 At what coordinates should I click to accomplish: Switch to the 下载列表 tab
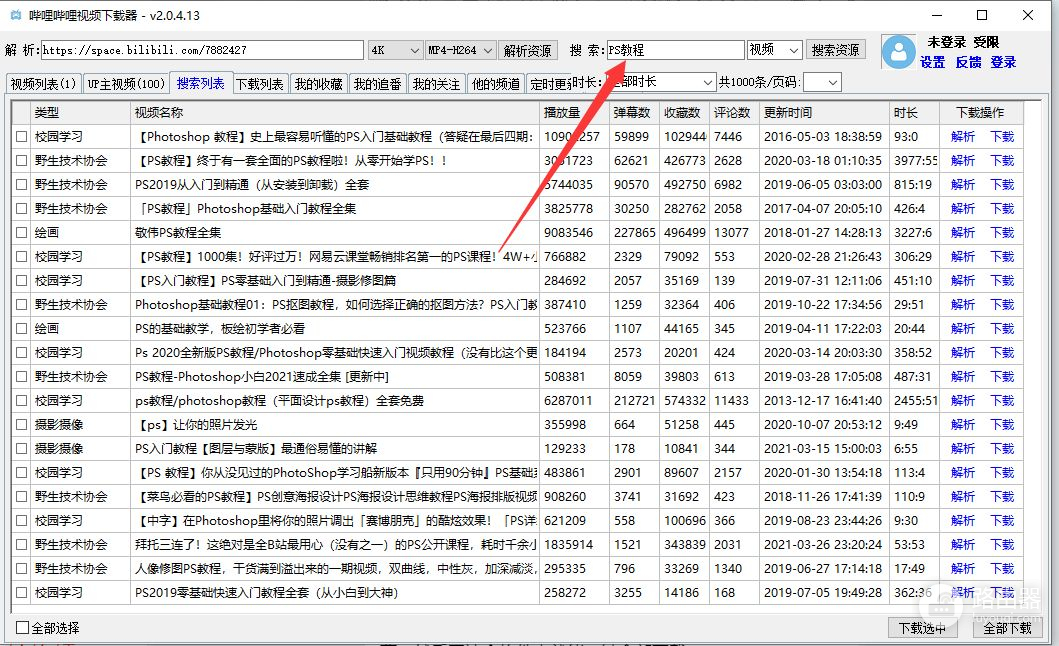point(259,84)
